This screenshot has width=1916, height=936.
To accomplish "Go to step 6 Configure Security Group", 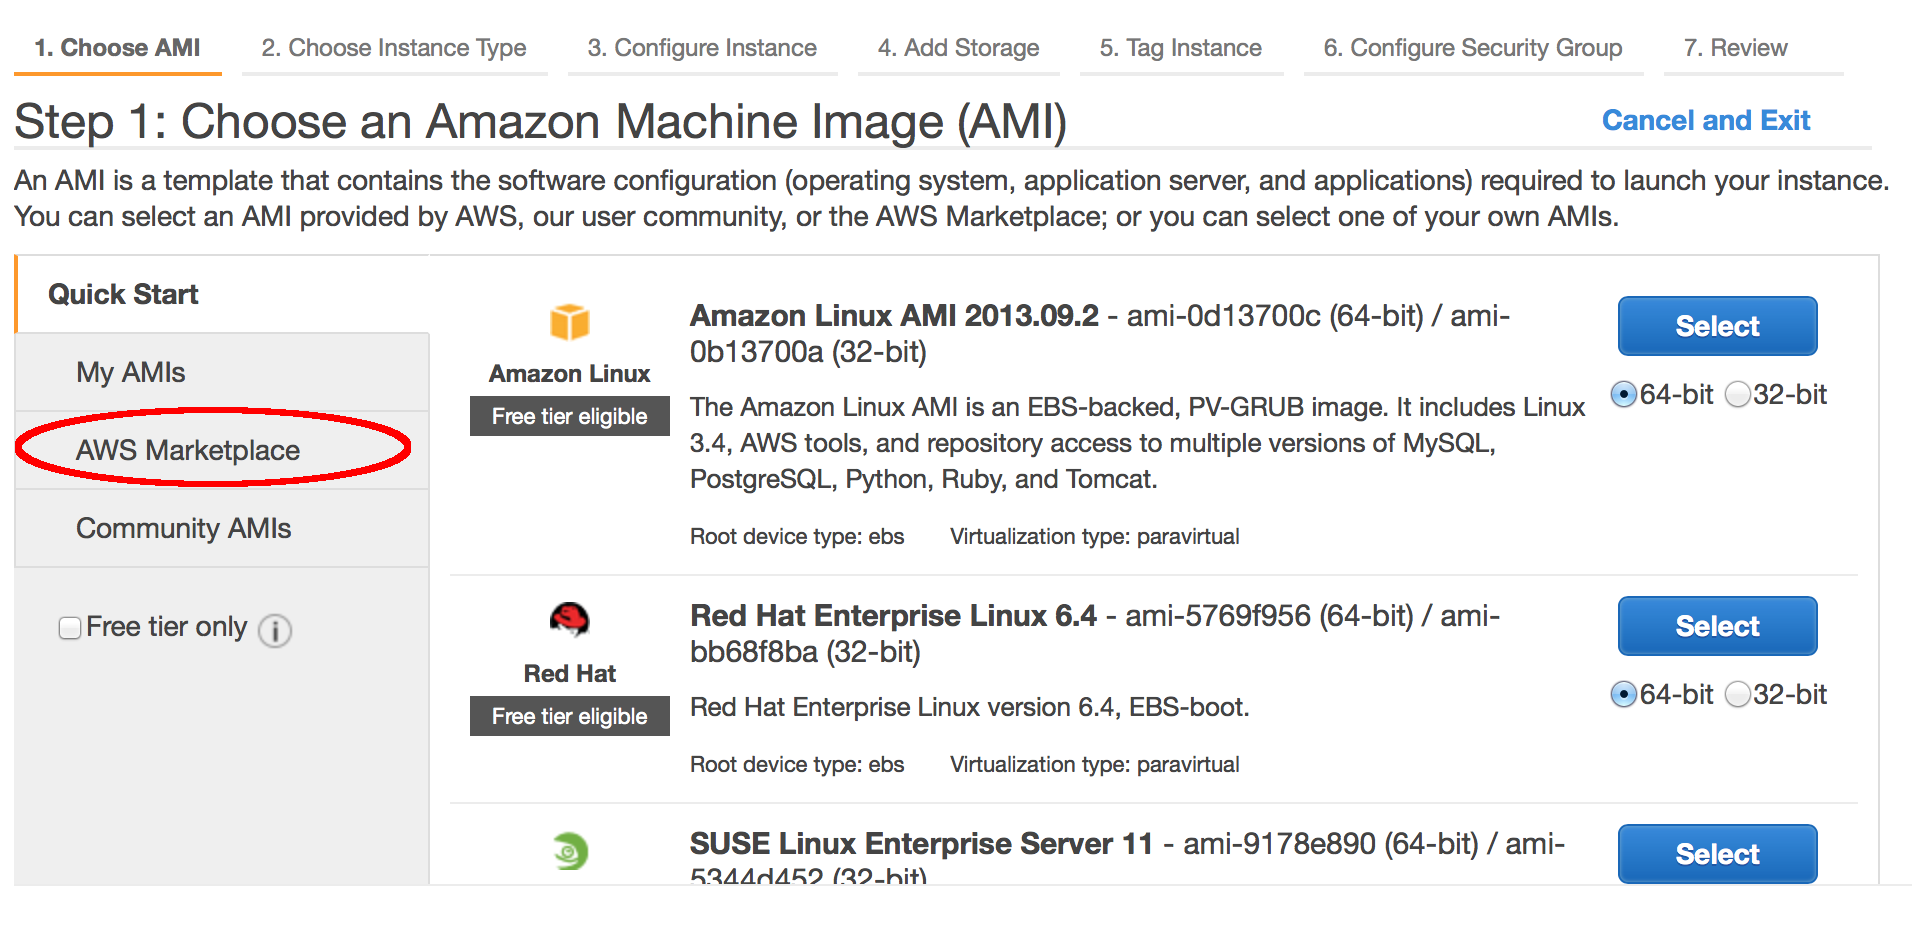I will click(1472, 48).
